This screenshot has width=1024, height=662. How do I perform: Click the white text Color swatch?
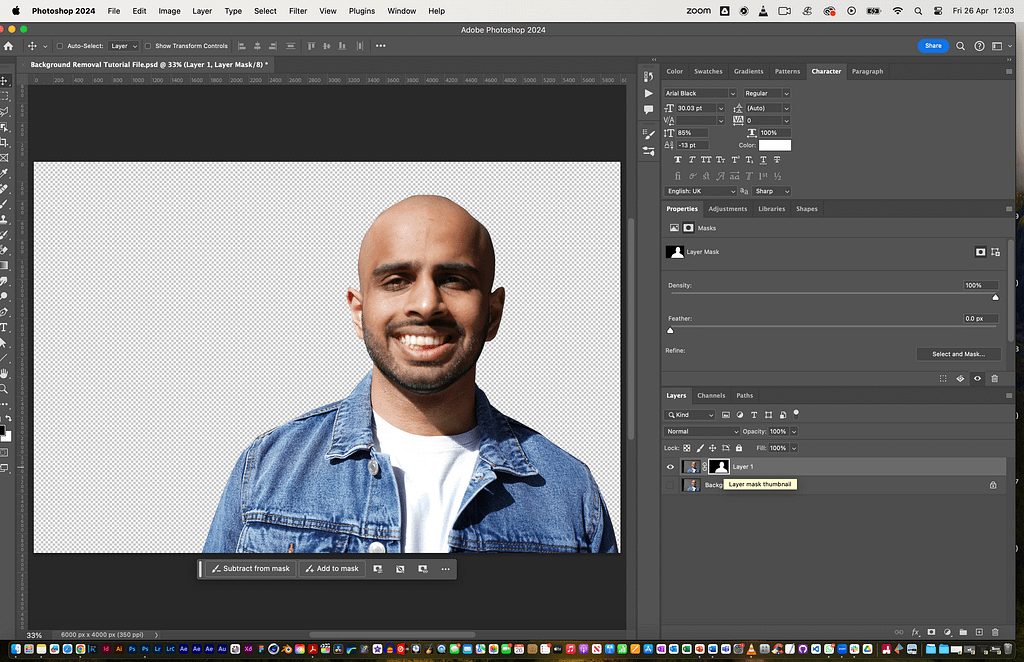[775, 146]
